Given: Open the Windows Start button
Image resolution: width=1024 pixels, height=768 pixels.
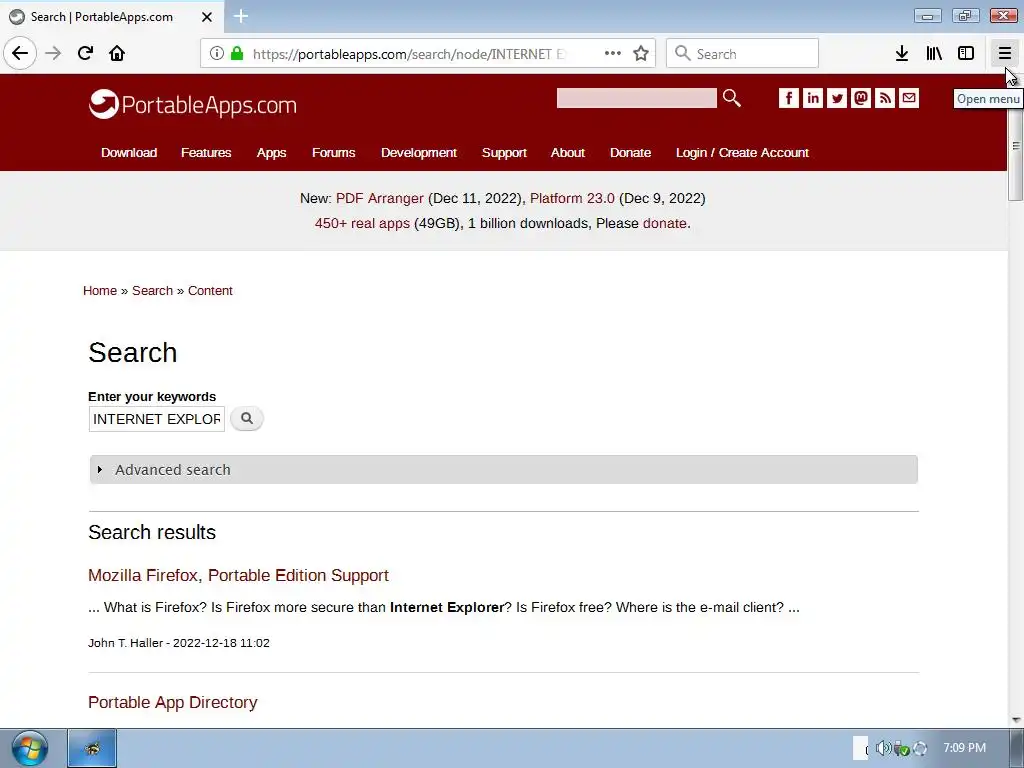Looking at the screenshot, I should (x=29, y=748).
